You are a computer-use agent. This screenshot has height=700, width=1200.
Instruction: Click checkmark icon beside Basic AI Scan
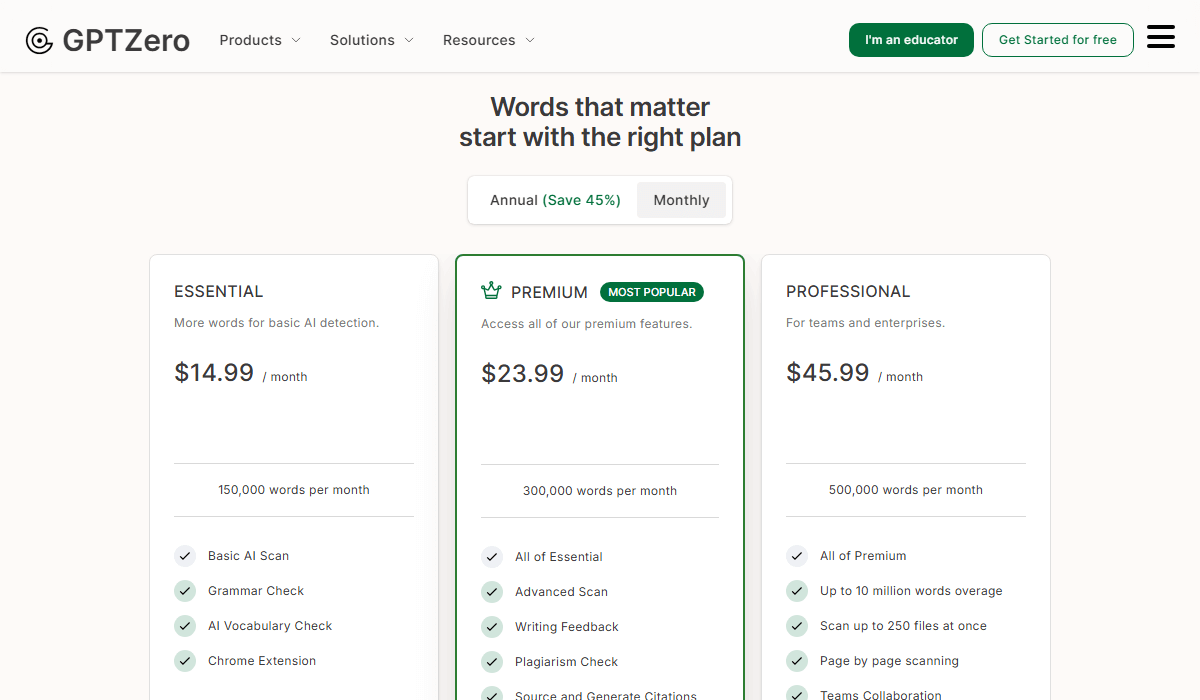pos(185,556)
